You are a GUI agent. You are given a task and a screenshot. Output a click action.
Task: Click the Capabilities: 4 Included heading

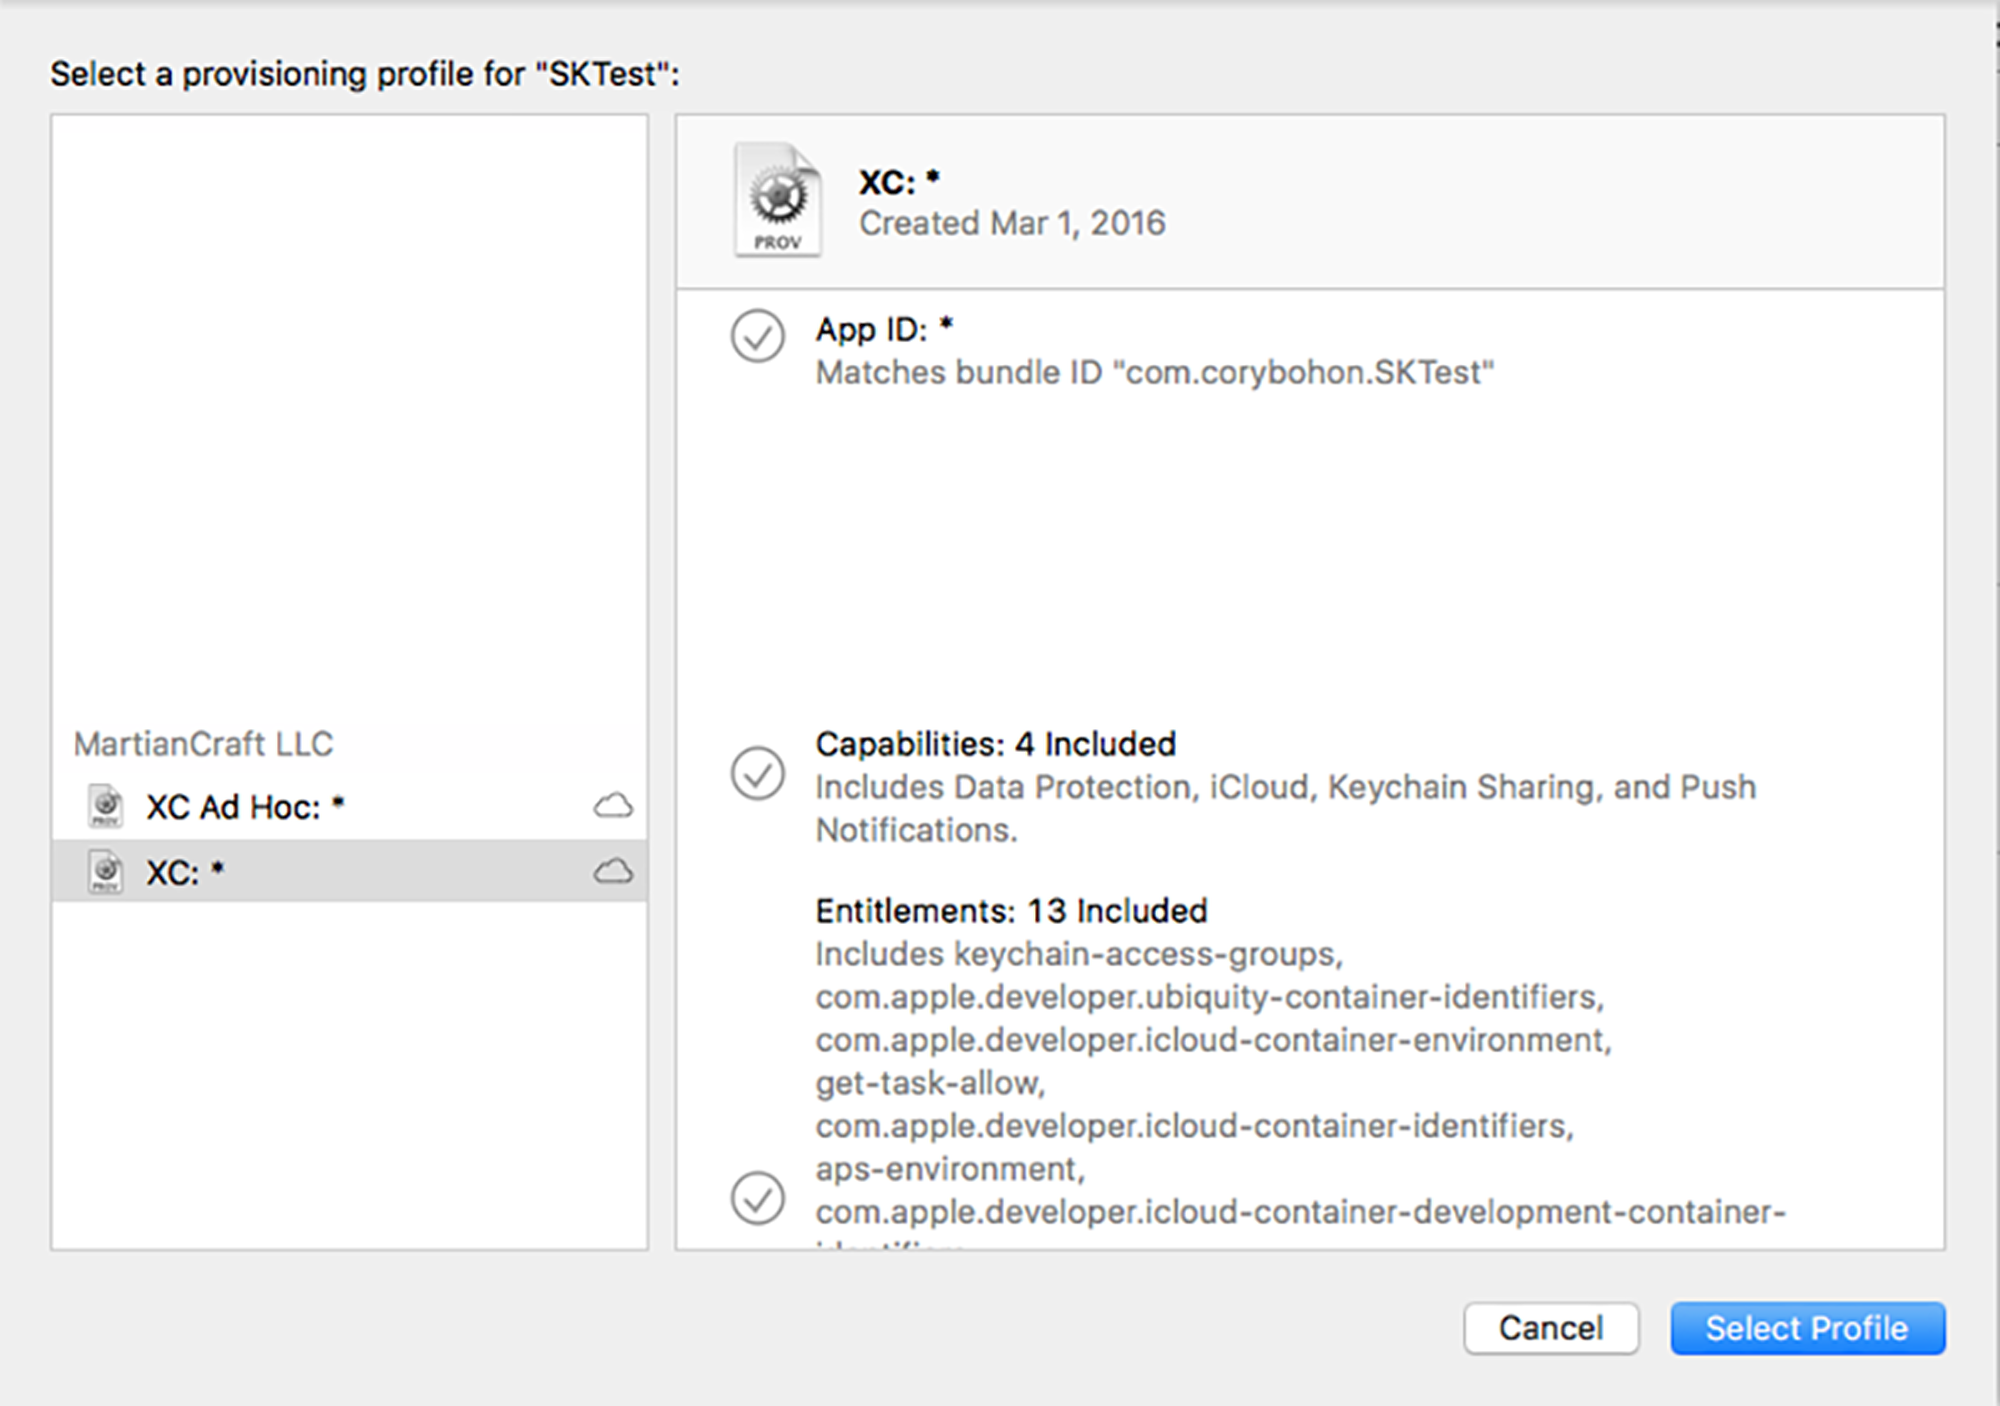[995, 744]
